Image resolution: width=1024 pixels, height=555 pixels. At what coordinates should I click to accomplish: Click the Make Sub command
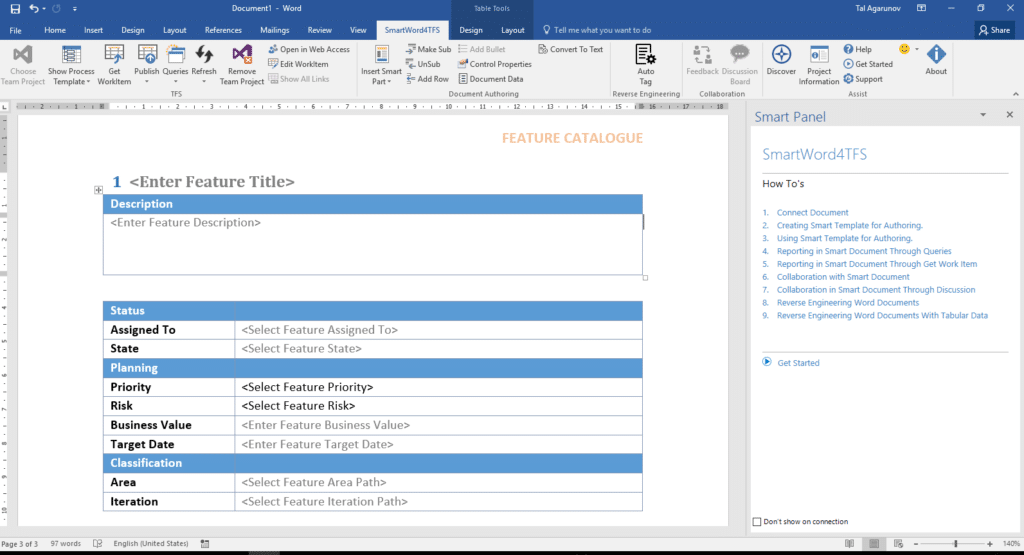coord(428,49)
